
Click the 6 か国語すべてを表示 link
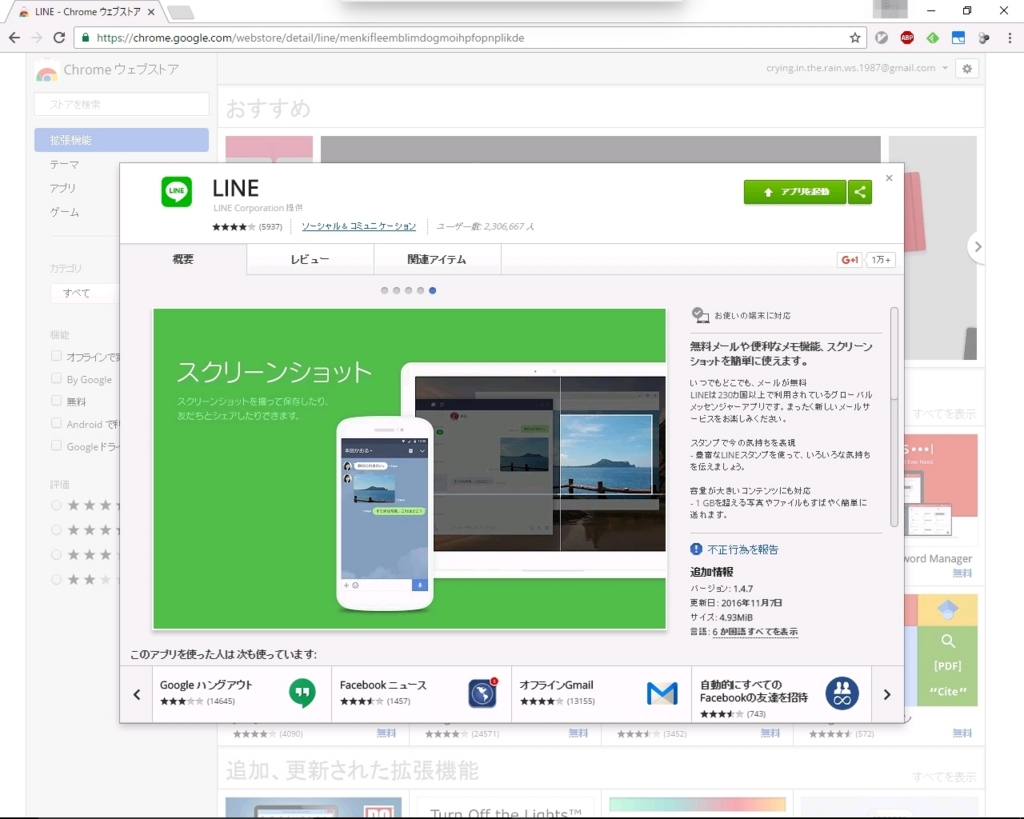pos(755,632)
